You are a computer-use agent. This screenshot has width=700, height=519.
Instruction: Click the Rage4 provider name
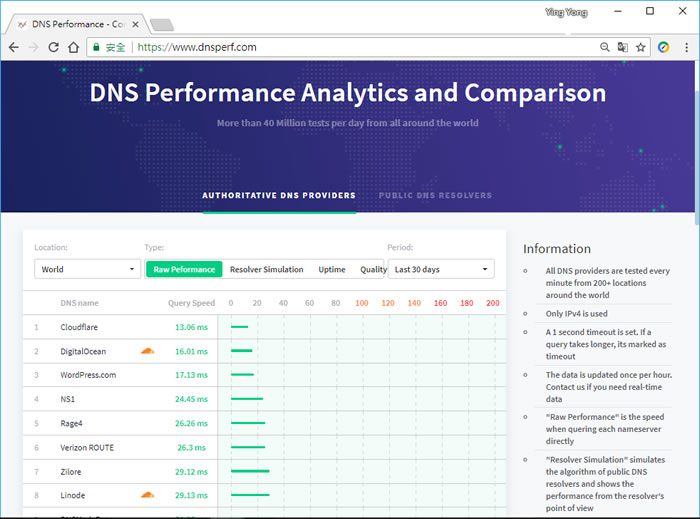[x=71, y=423]
